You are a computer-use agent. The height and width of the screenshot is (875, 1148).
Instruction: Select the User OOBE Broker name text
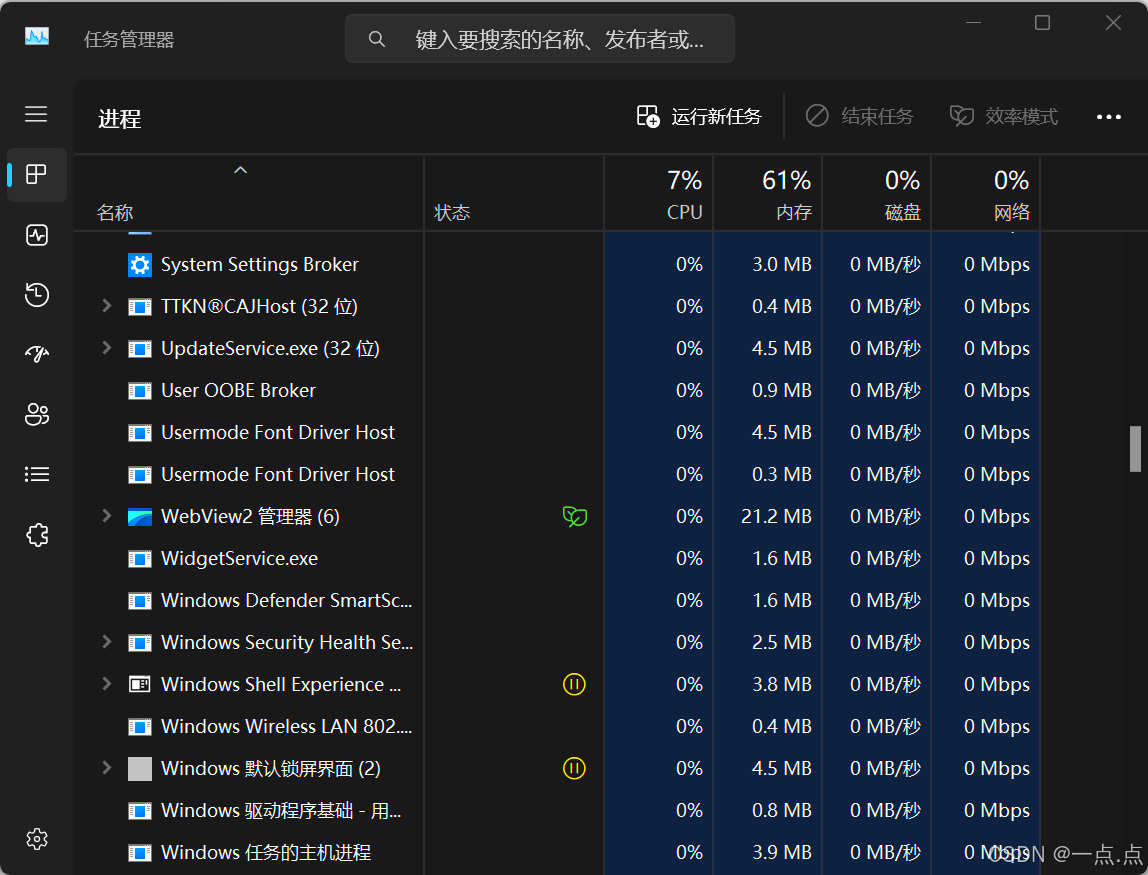[238, 391]
